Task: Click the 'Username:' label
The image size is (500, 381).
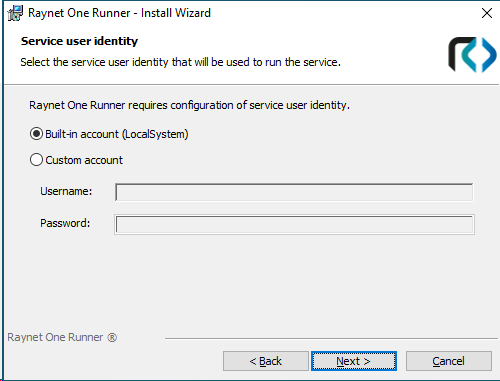Action: coord(66,191)
